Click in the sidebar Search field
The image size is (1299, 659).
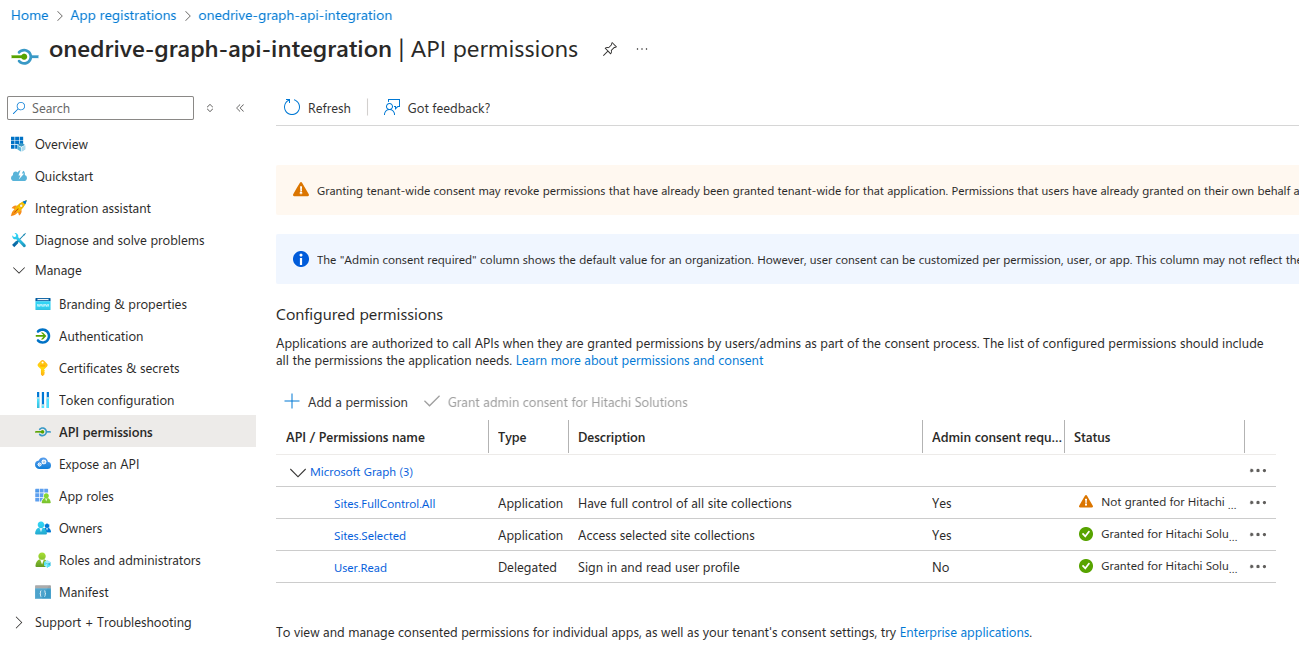click(x=101, y=108)
